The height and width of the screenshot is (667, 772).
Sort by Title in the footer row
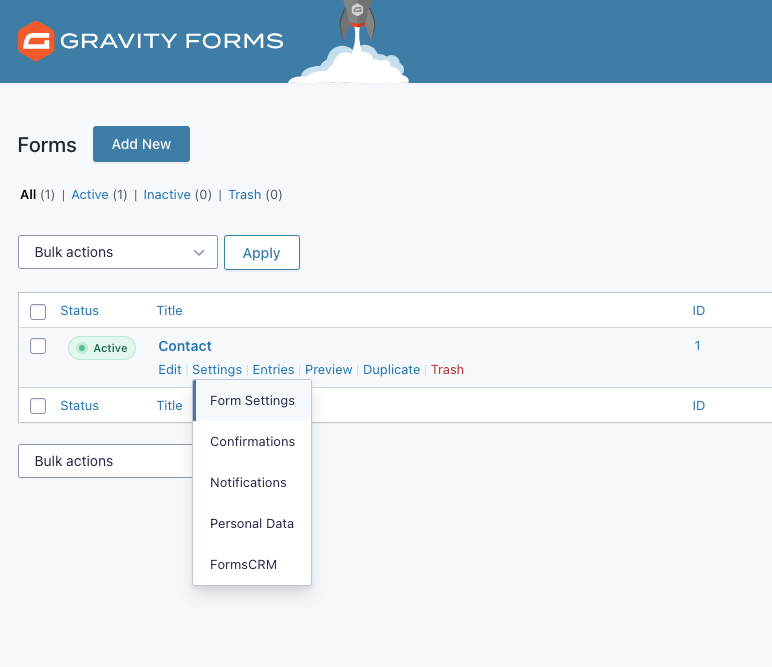tap(169, 406)
